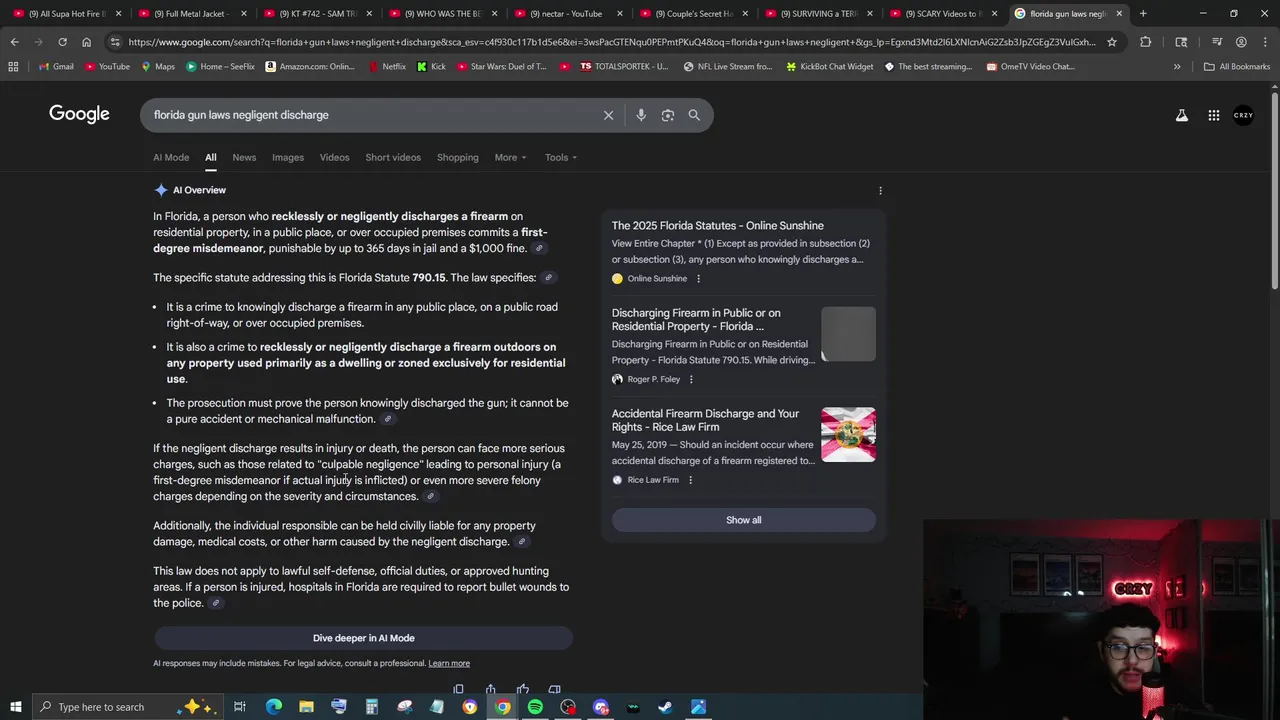Image resolution: width=1280 pixels, height=720 pixels.
Task: Open All Bookmarks folder
Action: click(x=1237, y=67)
